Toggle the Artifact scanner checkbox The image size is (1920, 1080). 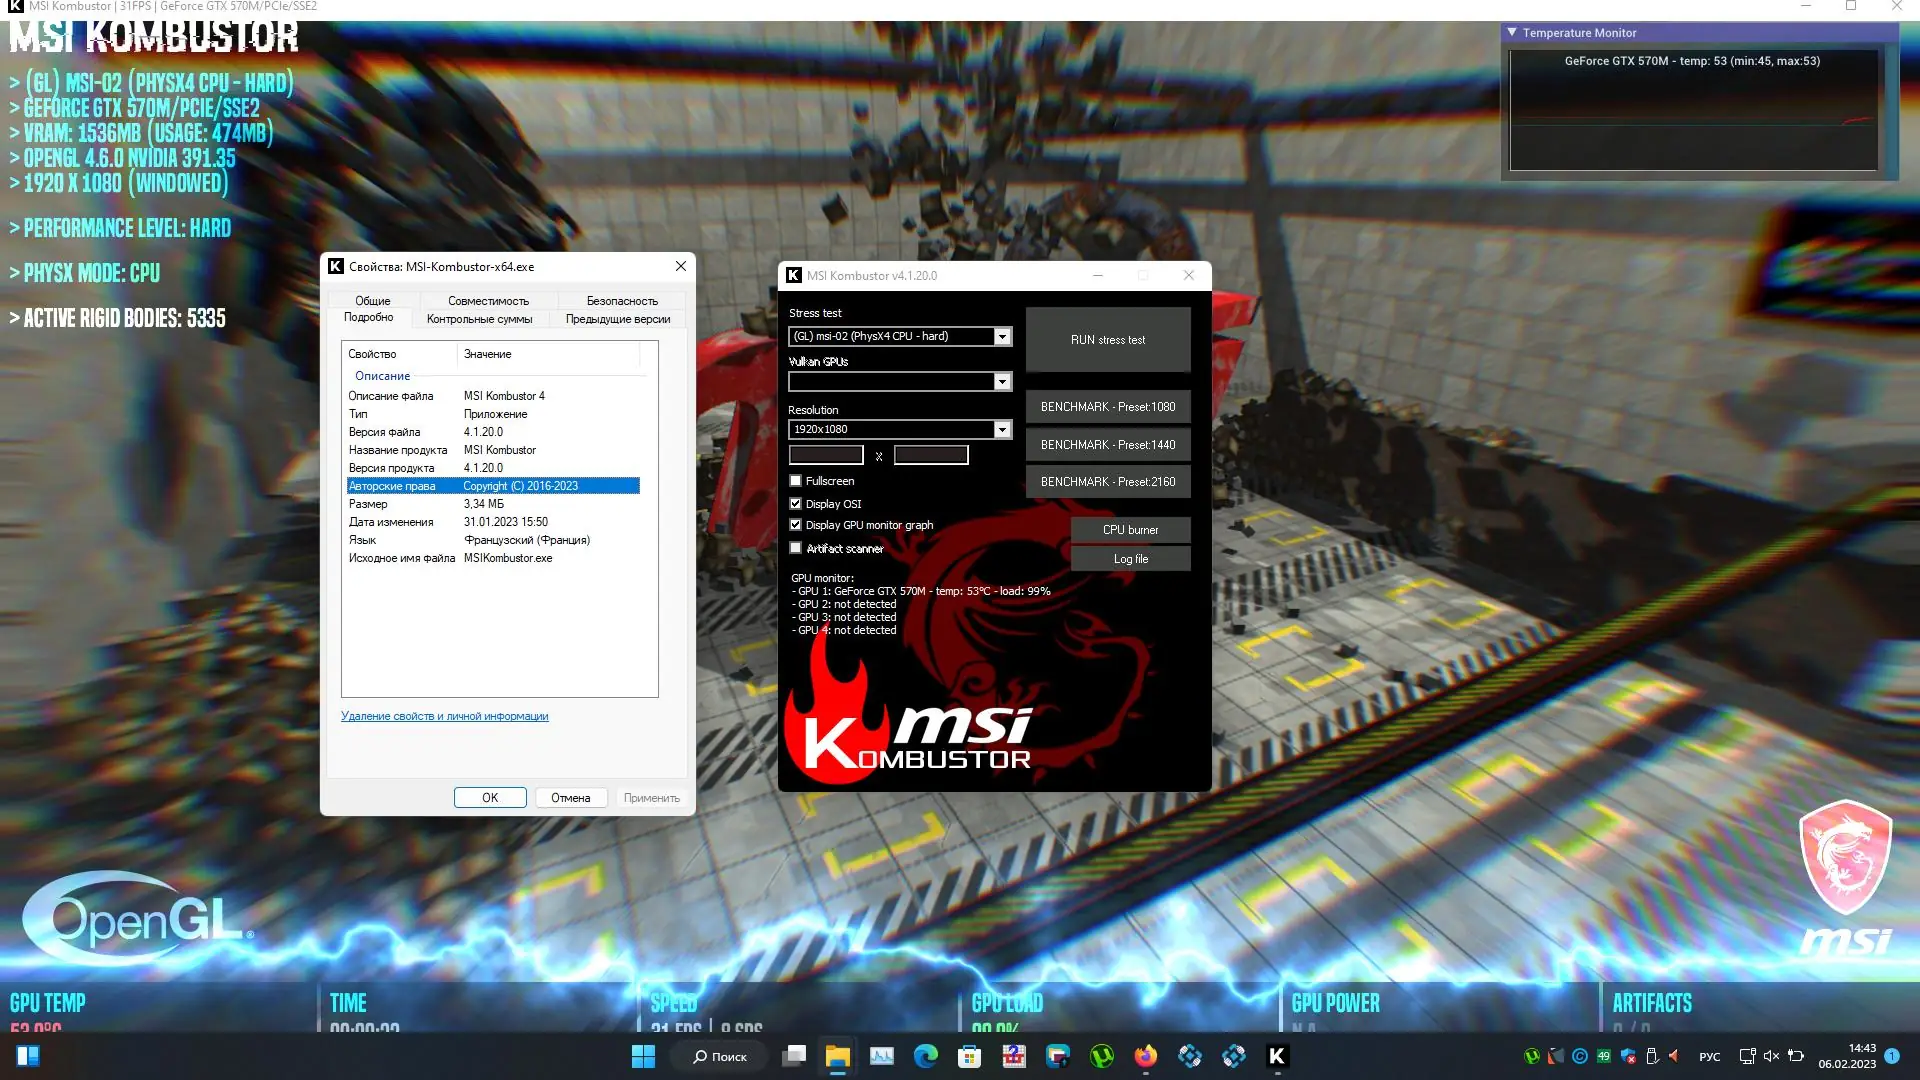coord(796,548)
